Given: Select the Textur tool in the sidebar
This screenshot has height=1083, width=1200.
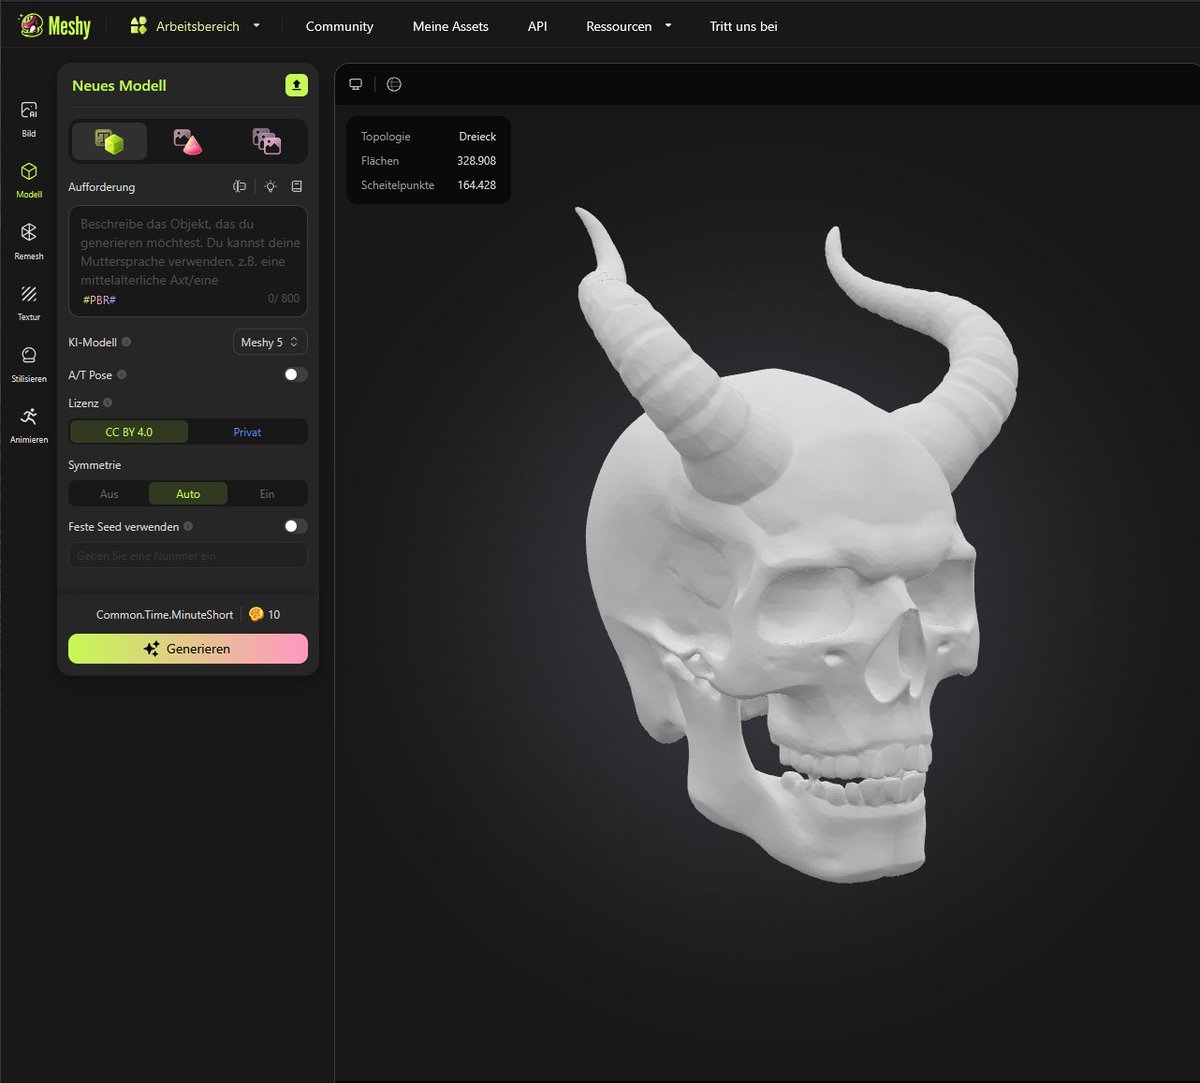Looking at the screenshot, I should [x=27, y=302].
